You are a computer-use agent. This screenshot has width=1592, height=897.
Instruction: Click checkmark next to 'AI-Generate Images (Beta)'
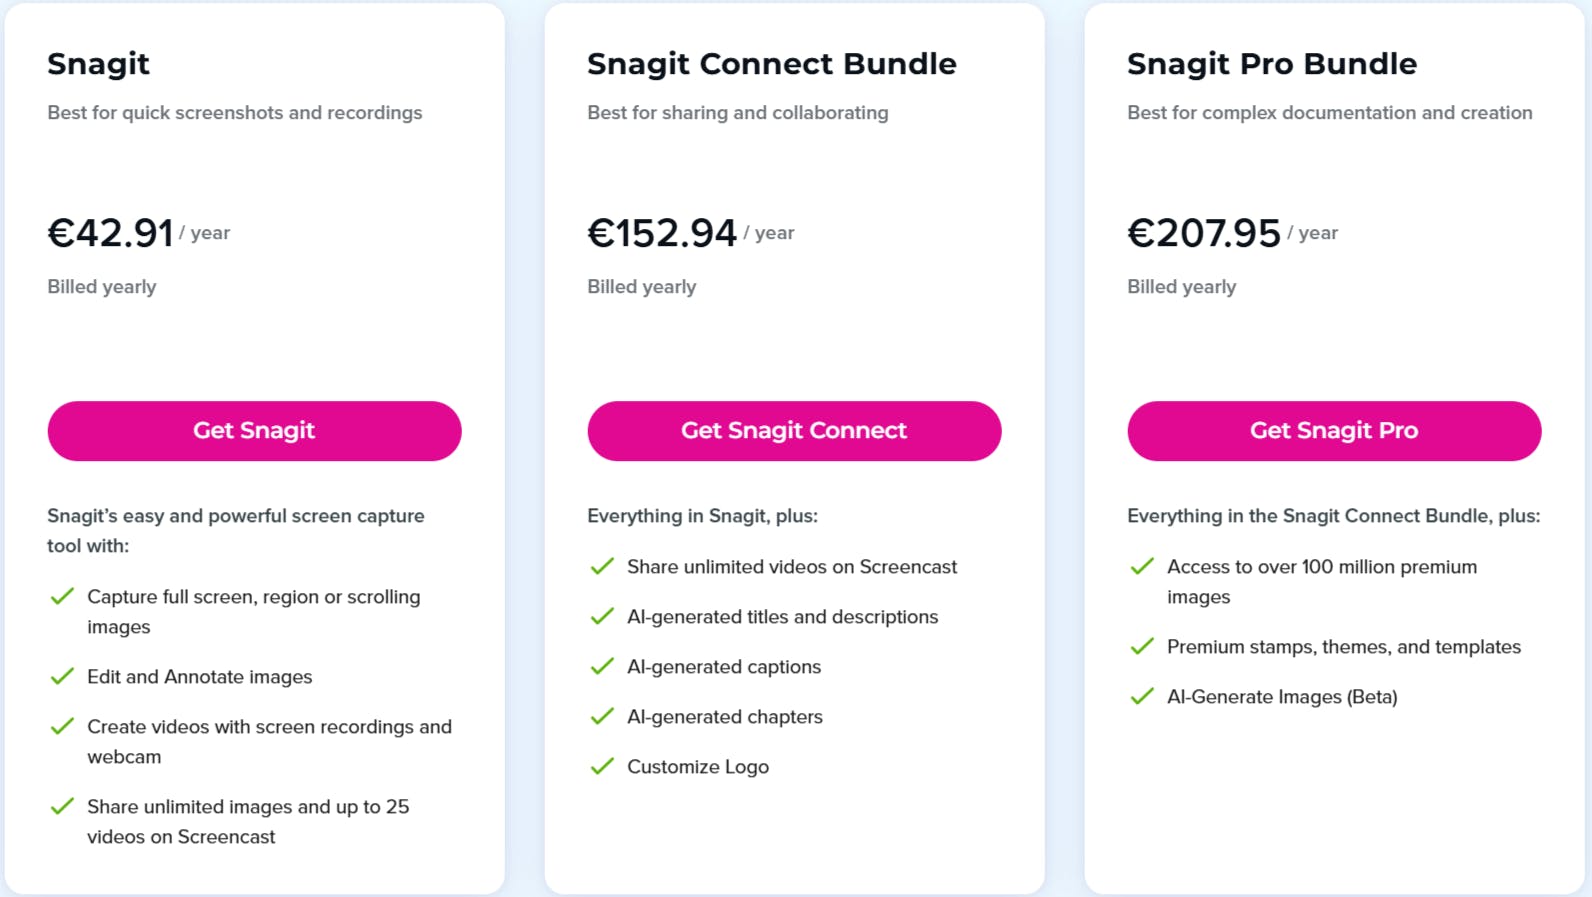(x=1142, y=696)
